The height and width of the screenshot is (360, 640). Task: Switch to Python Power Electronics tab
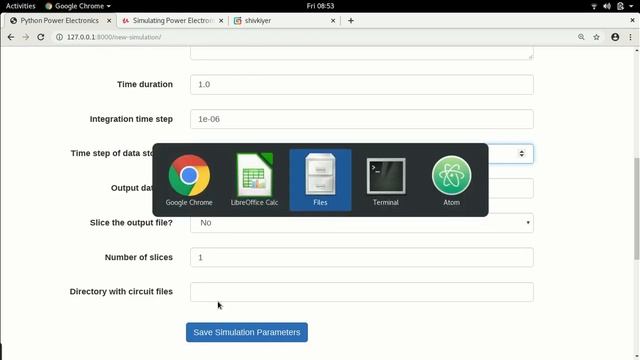coord(59,20)
